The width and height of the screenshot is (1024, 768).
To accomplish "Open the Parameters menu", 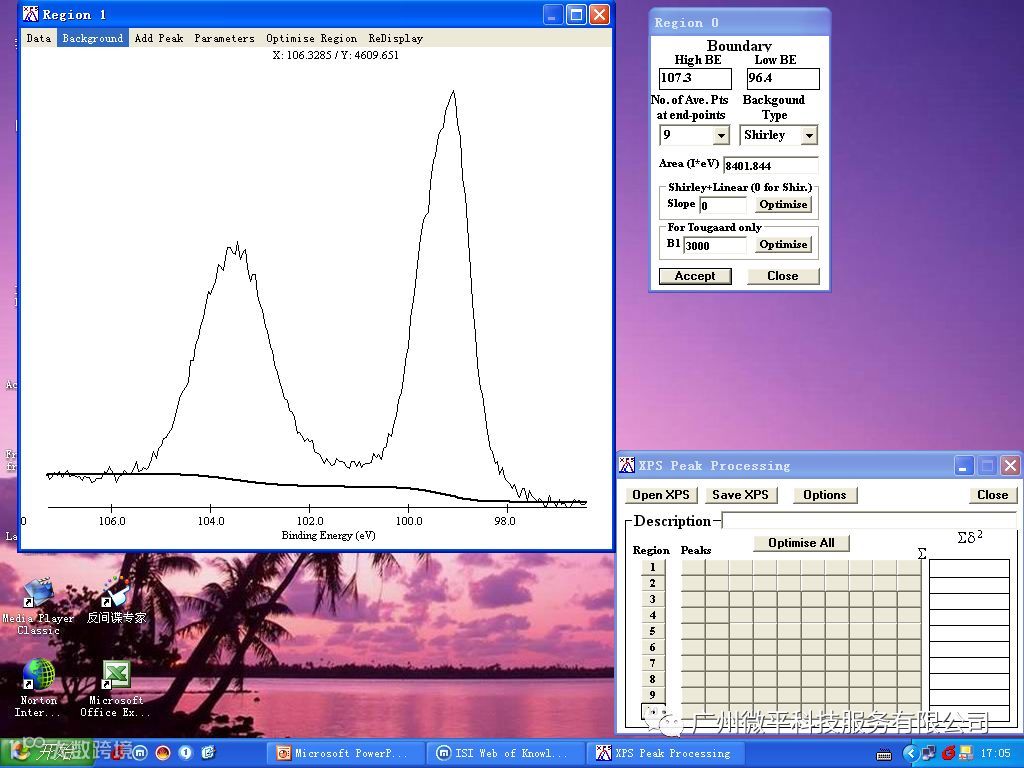I will point(224,39).
